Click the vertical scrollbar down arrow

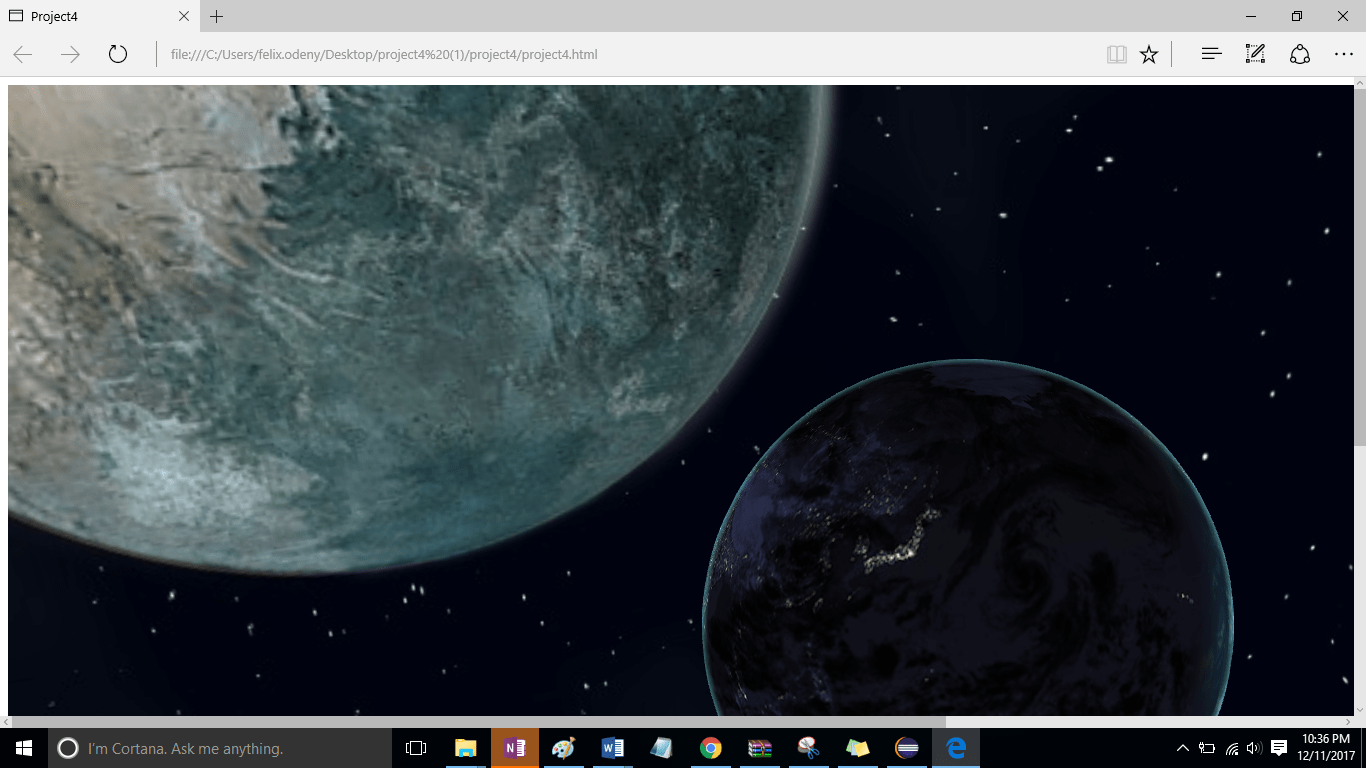1359,709
